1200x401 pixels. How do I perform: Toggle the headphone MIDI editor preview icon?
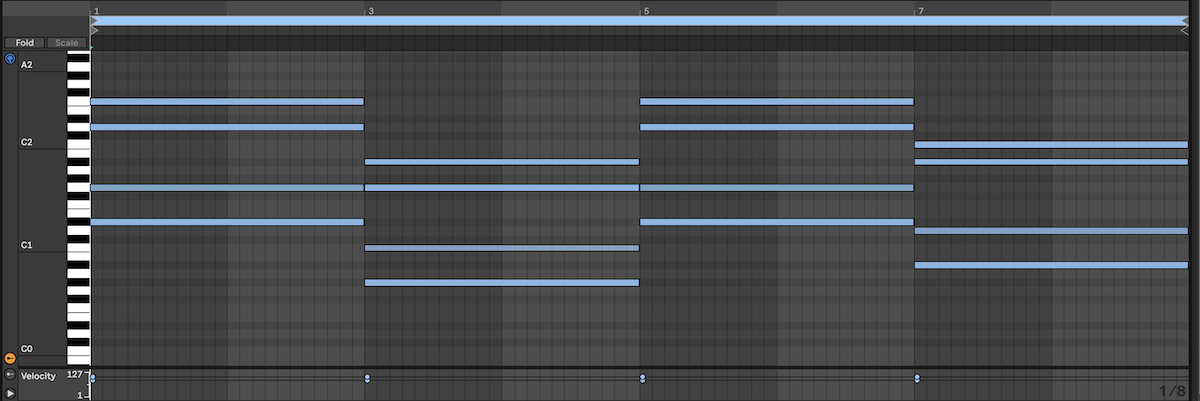(10, 59)
